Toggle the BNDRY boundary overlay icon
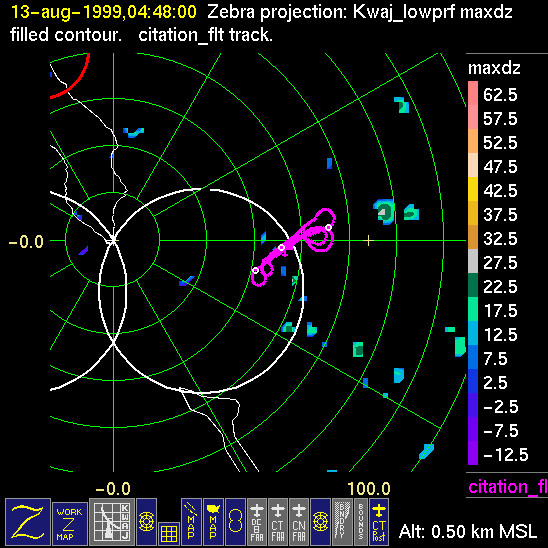The width and height of the screenshot is (548, 548). pyautogui.click(x=342, y=521)
